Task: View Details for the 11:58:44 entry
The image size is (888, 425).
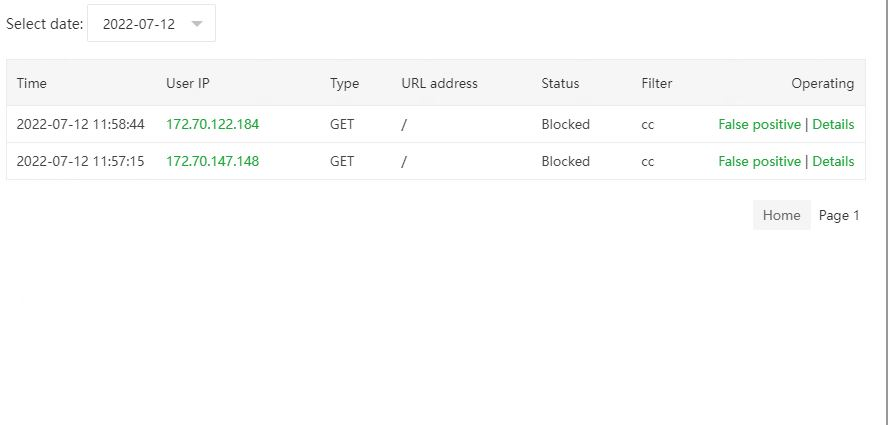Action: pos(833,125)
